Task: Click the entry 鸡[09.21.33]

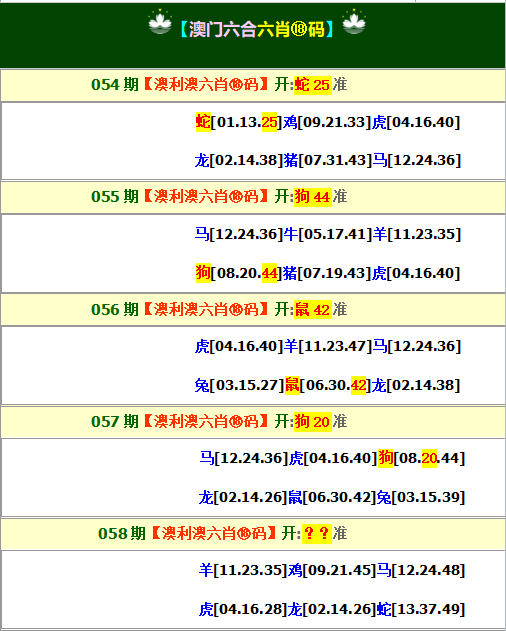Action: click(x=326, y=122)
